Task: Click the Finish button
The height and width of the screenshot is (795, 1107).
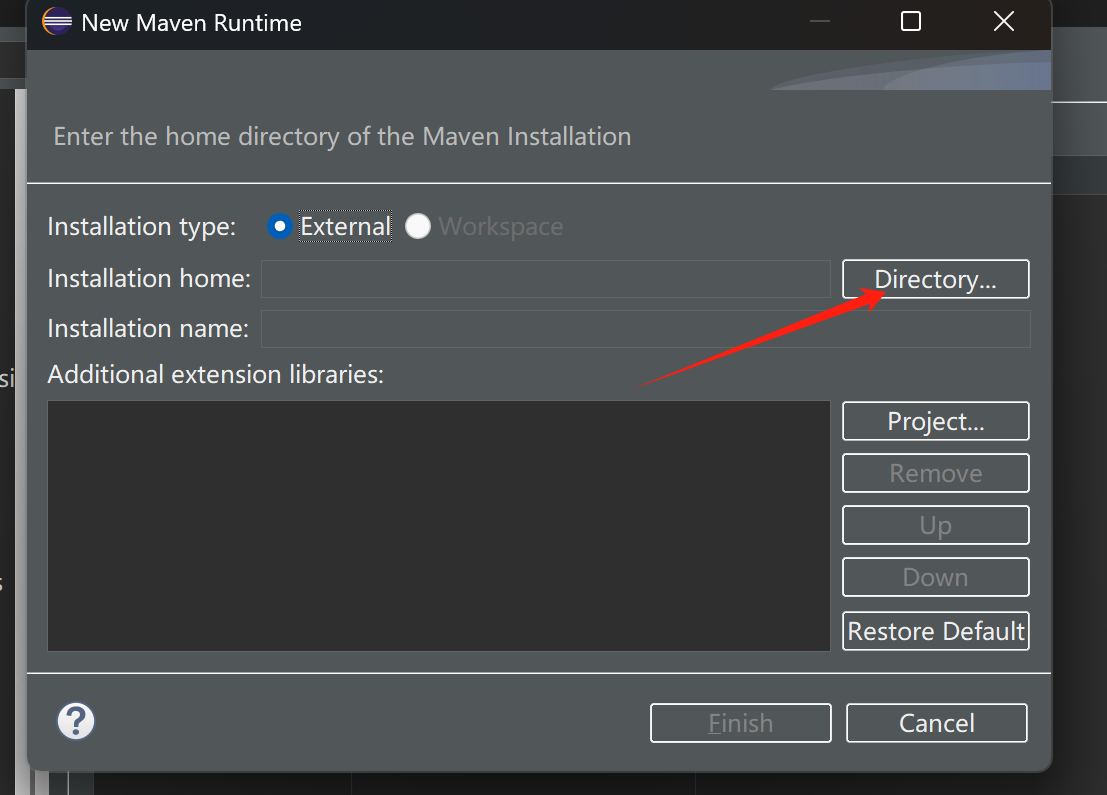Action: coord(740,723)
